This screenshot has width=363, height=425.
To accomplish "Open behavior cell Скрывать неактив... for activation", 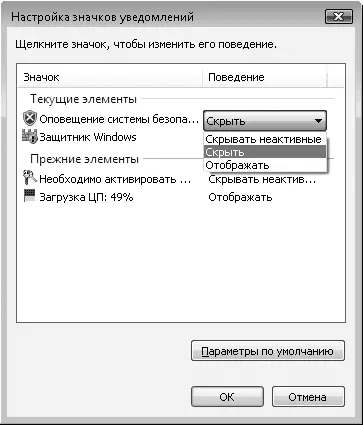I will pos(262,179).
